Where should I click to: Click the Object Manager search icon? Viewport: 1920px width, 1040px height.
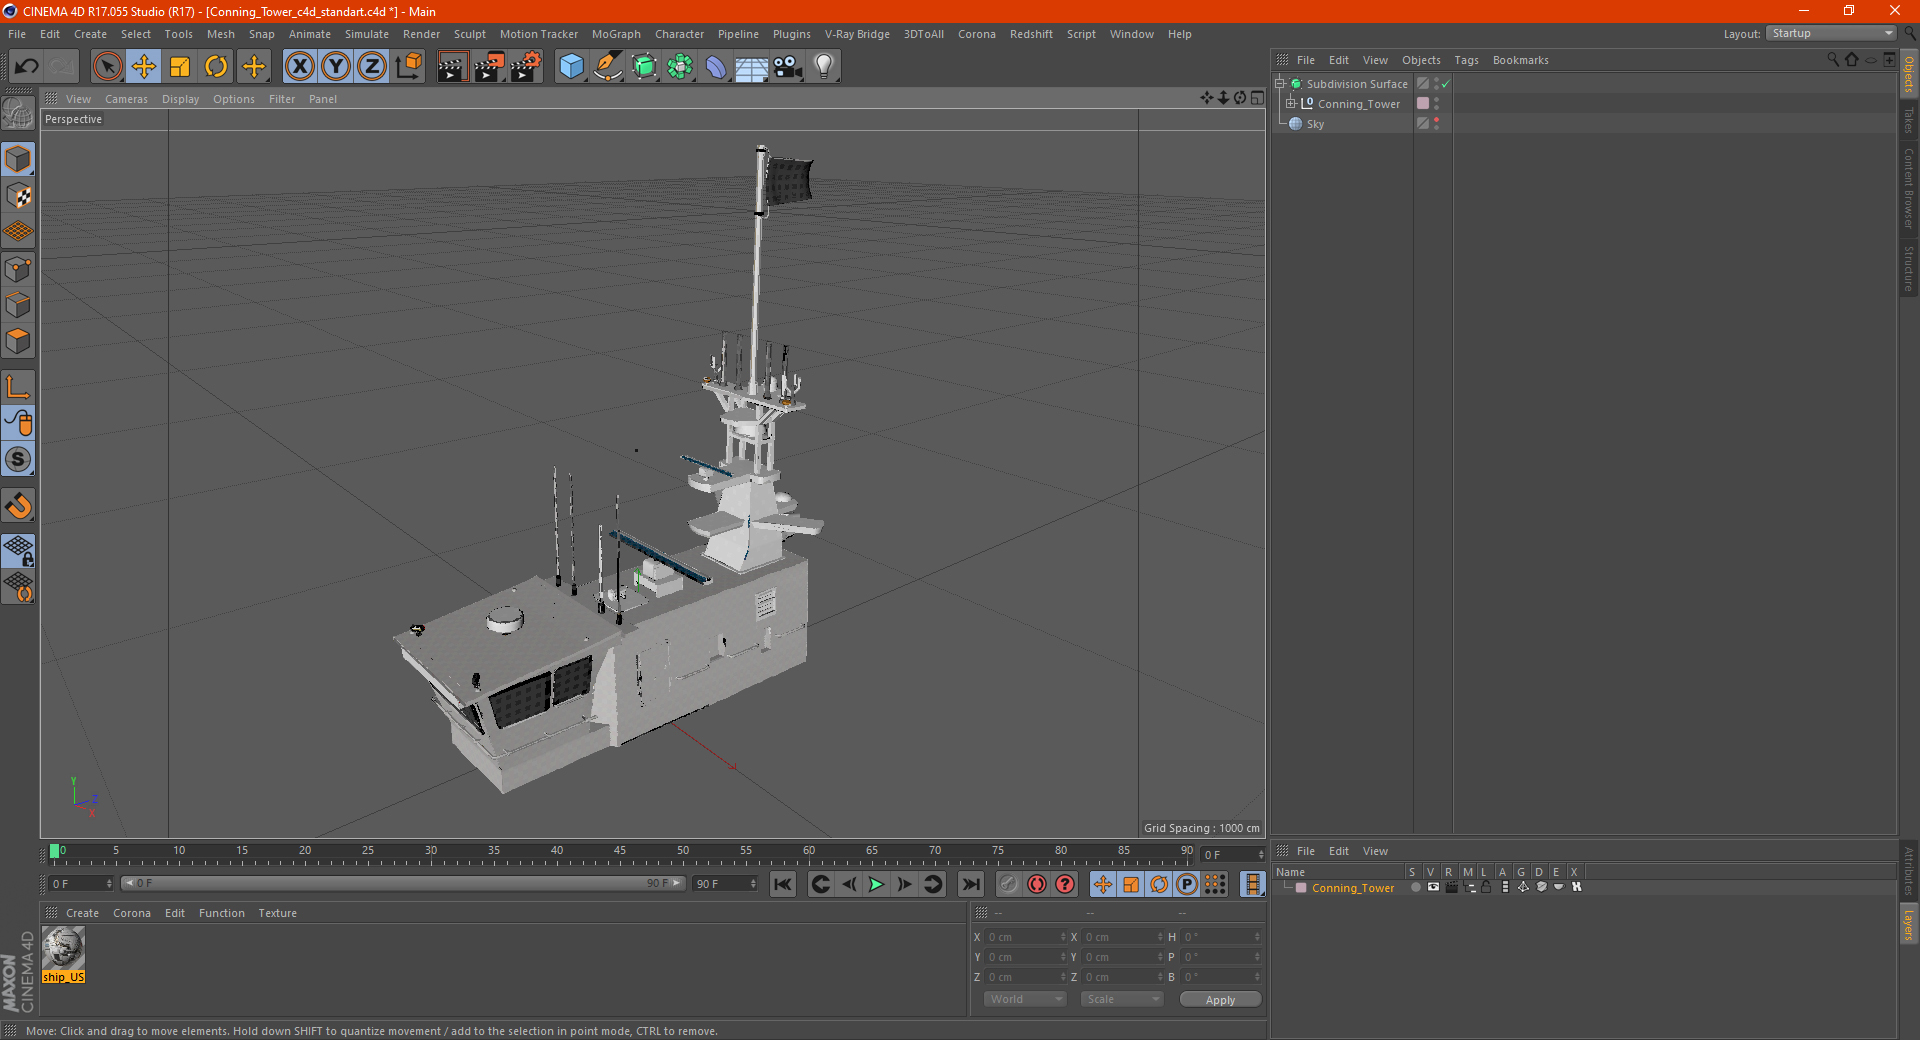pos(1833,60)
